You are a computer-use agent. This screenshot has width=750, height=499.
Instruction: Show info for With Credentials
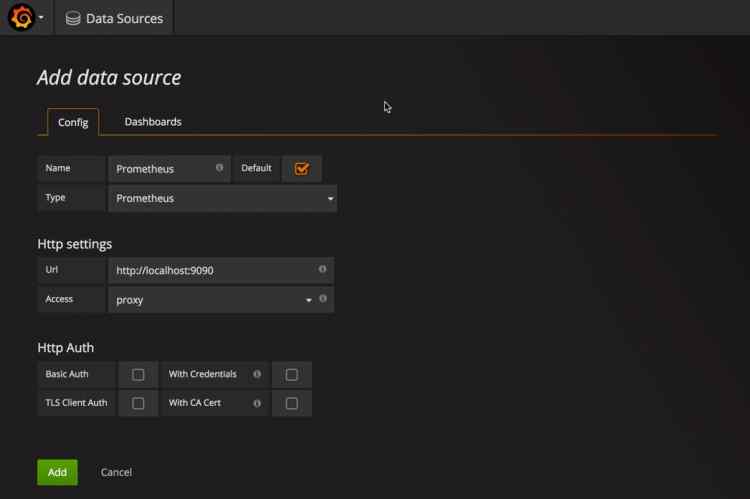(257, 374)
